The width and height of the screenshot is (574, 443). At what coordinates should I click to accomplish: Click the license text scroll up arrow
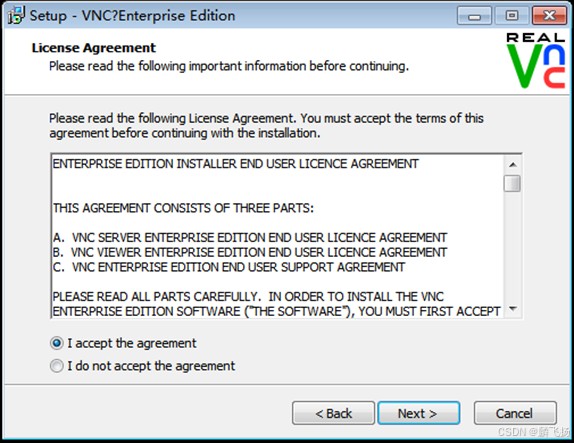(512, 164)
